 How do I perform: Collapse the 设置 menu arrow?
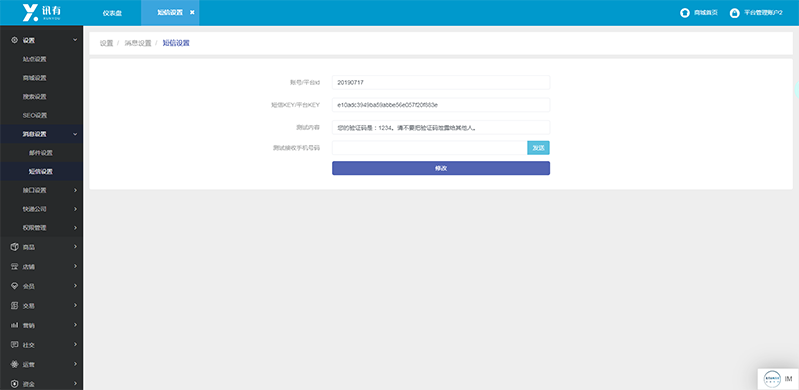75,40
